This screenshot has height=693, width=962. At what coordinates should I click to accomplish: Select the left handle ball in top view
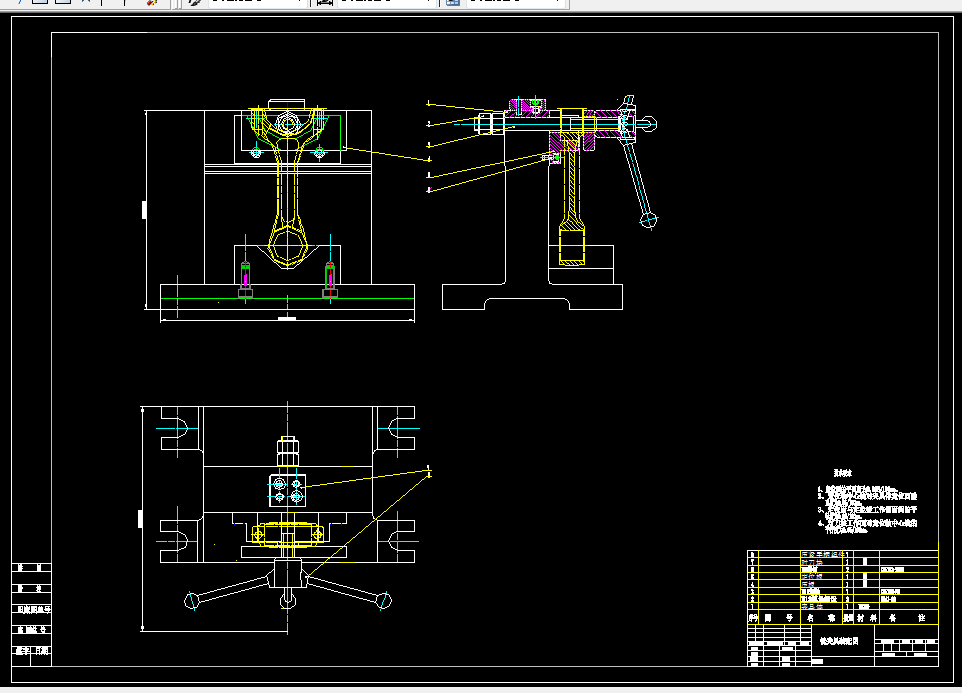192,600
